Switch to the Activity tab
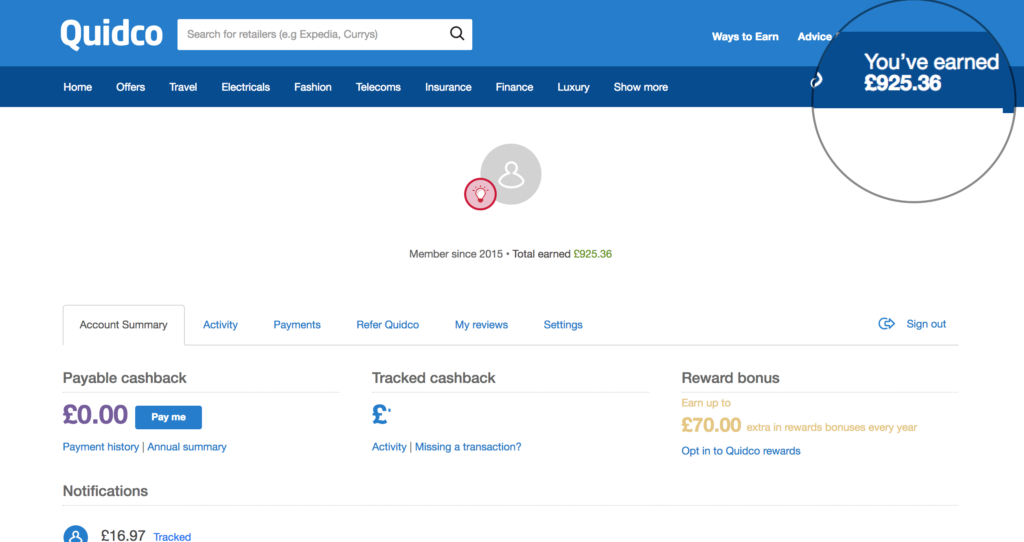The image size is (1024, 542). click(x=220, y=325)
